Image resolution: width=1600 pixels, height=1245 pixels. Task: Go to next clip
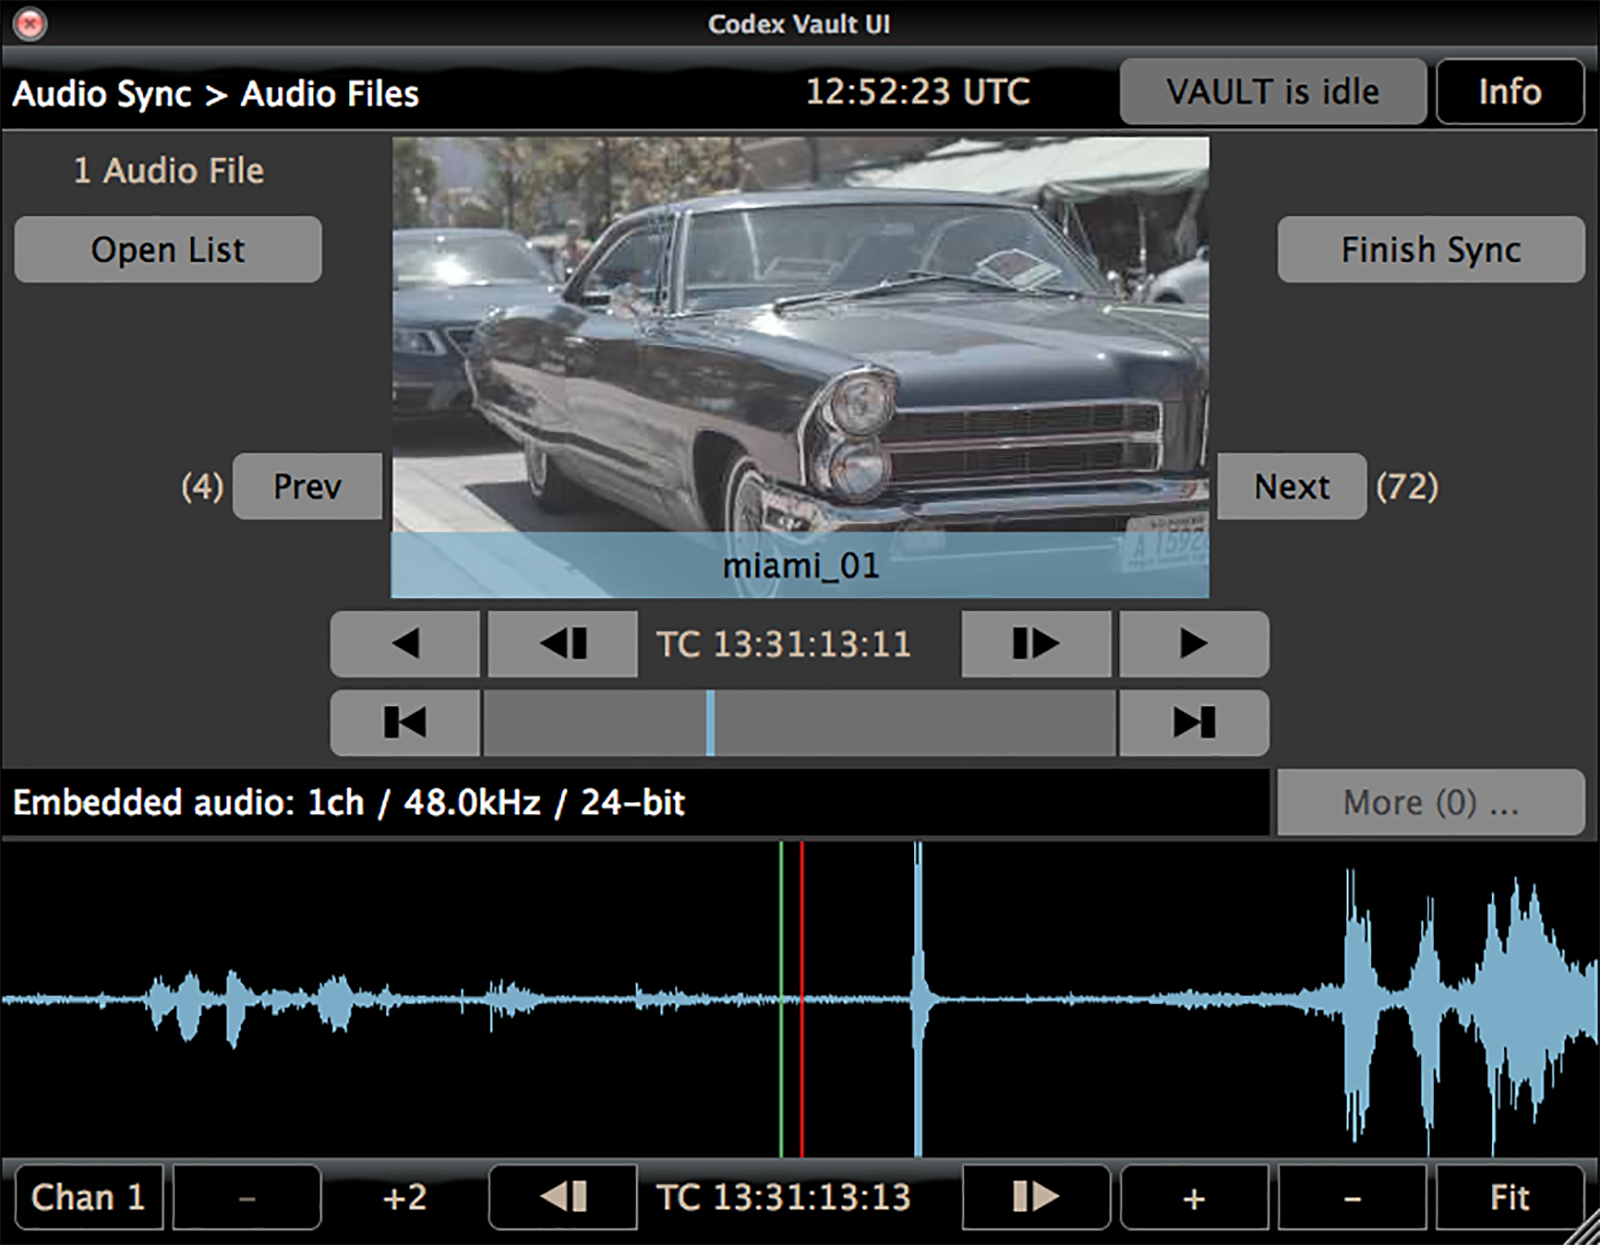tap(1292, 486)
